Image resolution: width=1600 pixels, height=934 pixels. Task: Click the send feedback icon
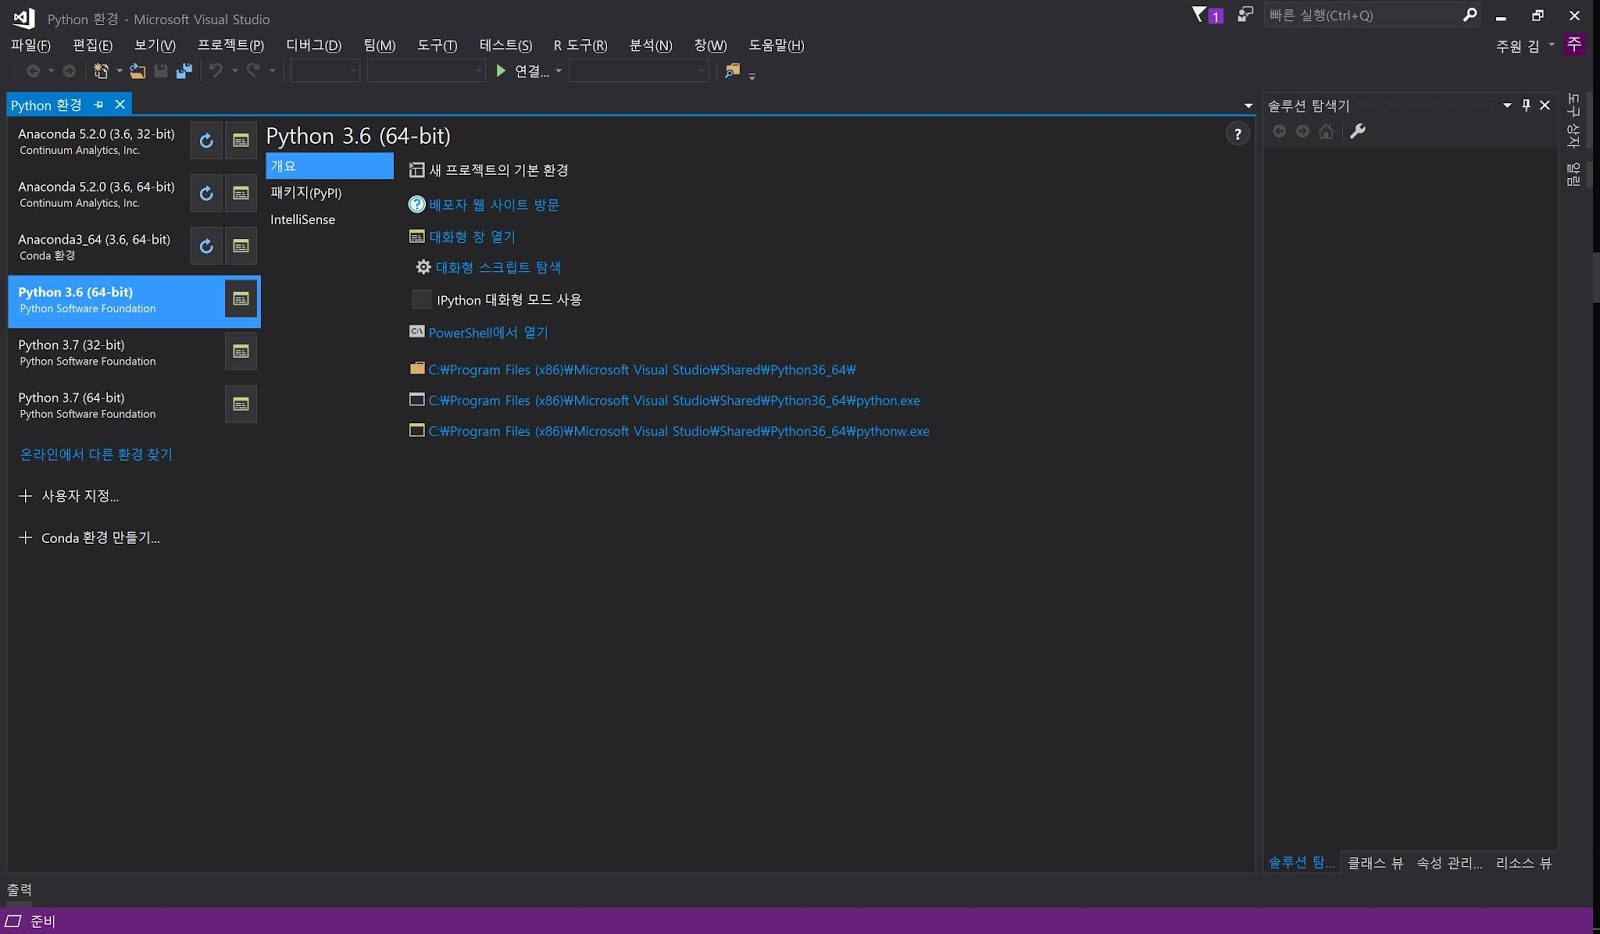pyautogui.click(x=1245, y=15)
